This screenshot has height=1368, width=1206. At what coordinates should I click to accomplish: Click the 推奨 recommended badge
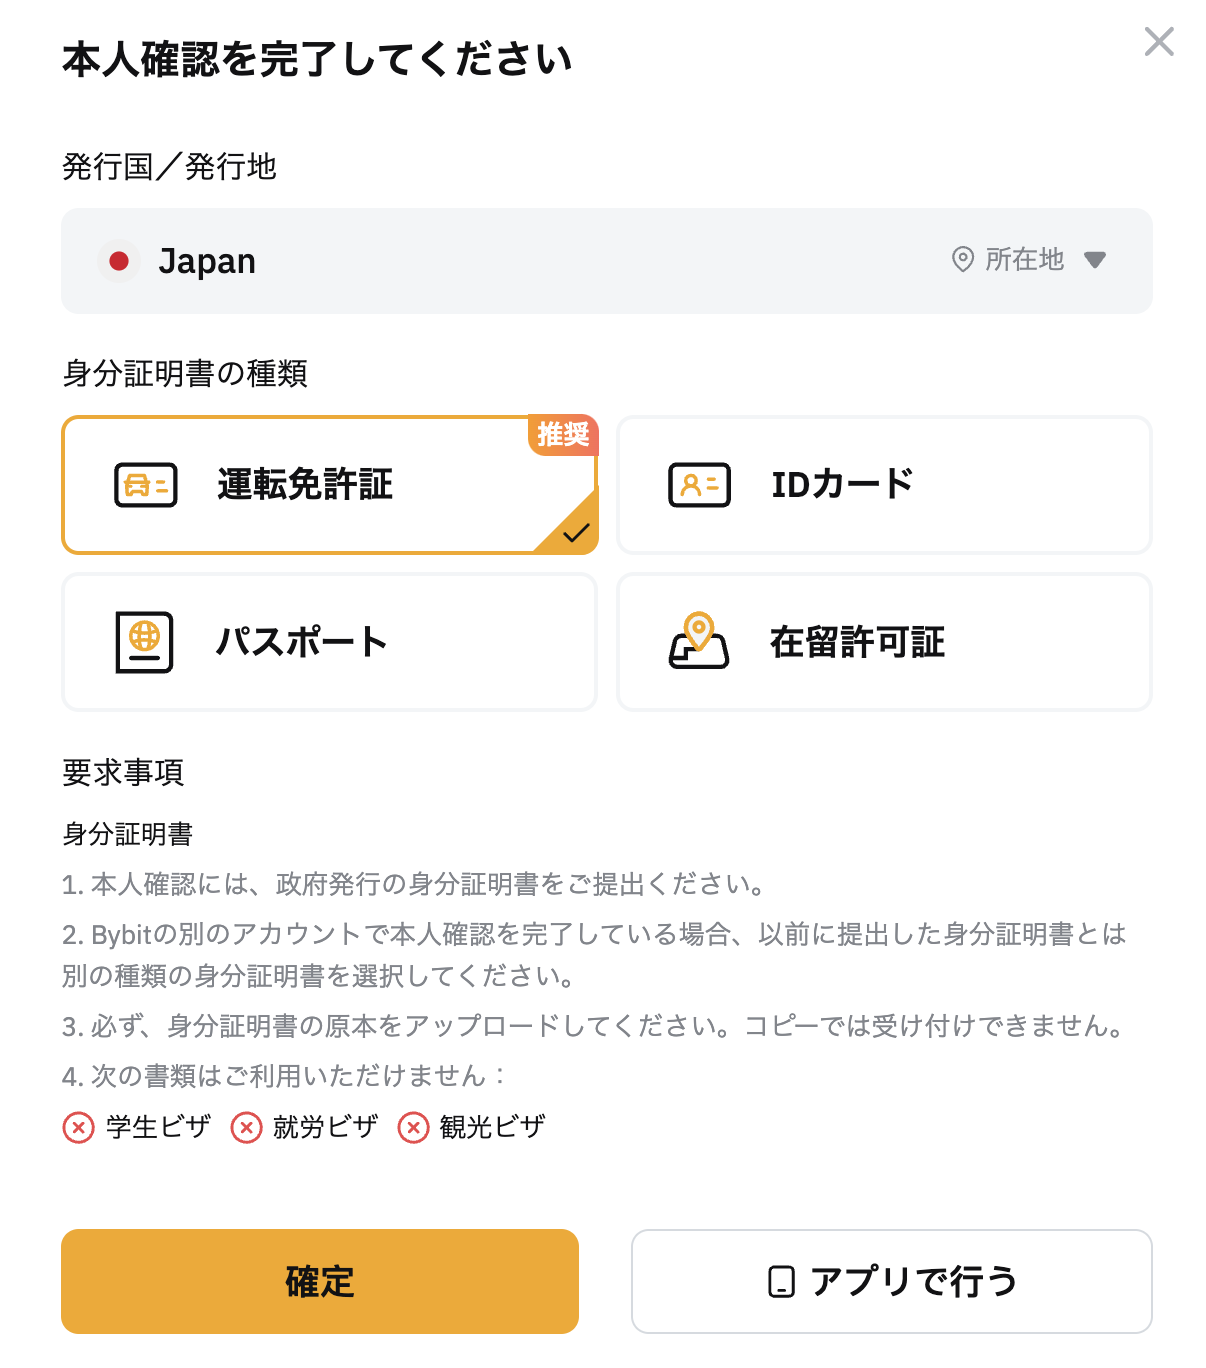(563, 435)
